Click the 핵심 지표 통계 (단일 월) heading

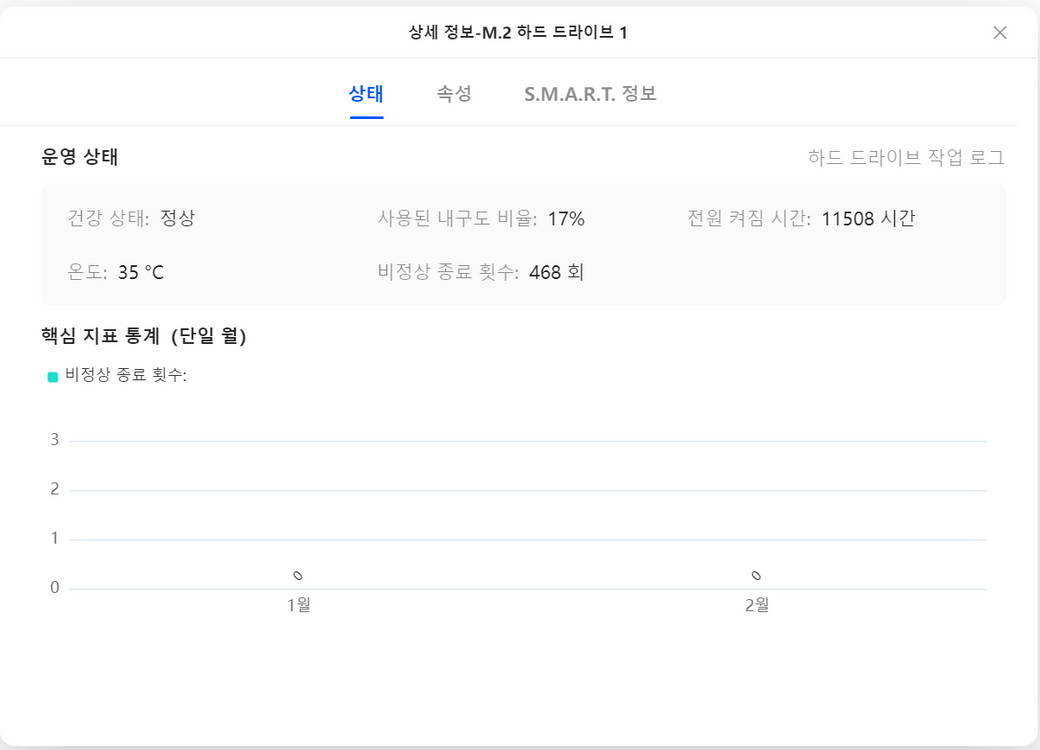144,336
